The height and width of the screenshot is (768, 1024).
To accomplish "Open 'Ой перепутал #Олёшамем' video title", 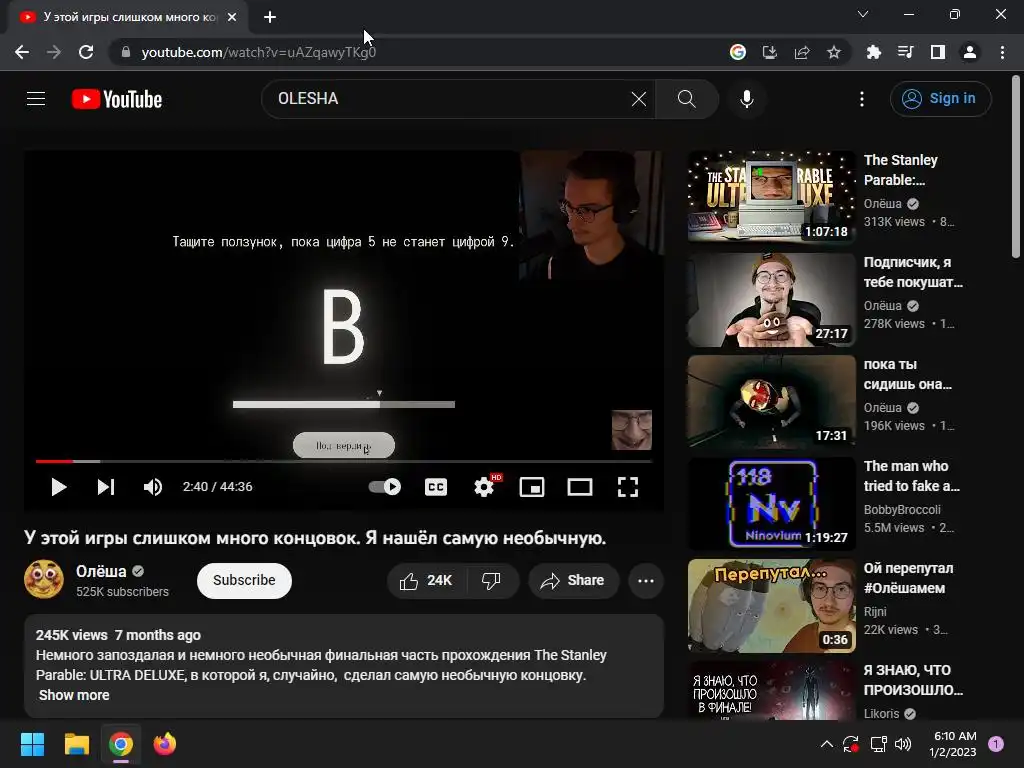I will click(908, 578).
